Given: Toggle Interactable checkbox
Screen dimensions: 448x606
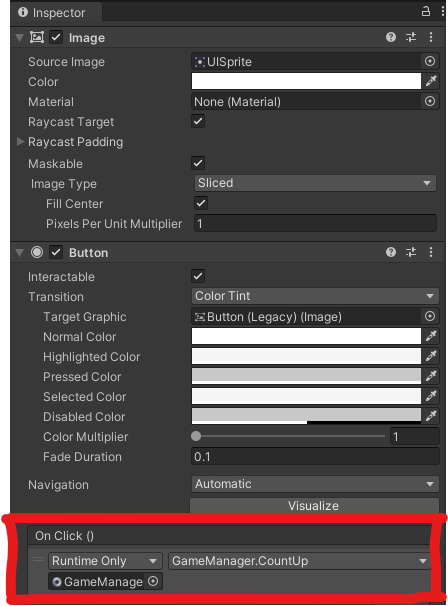Looking at the screenshot, I should [x=198, y=276].
